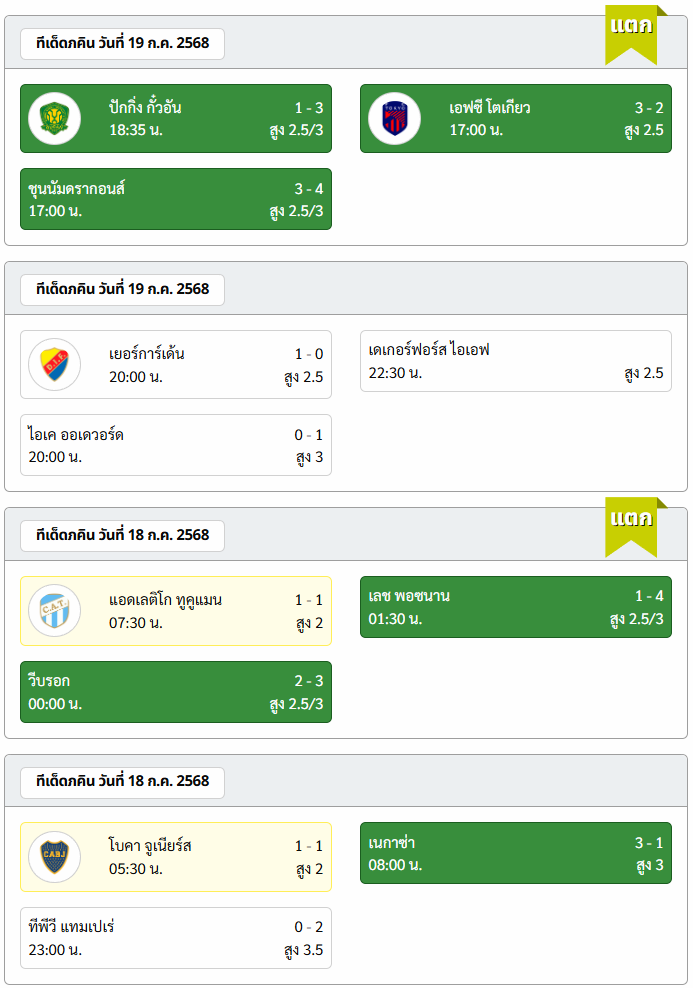Click the Atlético Tucumán C.A.T. logo
Screen dimensions: 693x988
[x=54, y=610]
